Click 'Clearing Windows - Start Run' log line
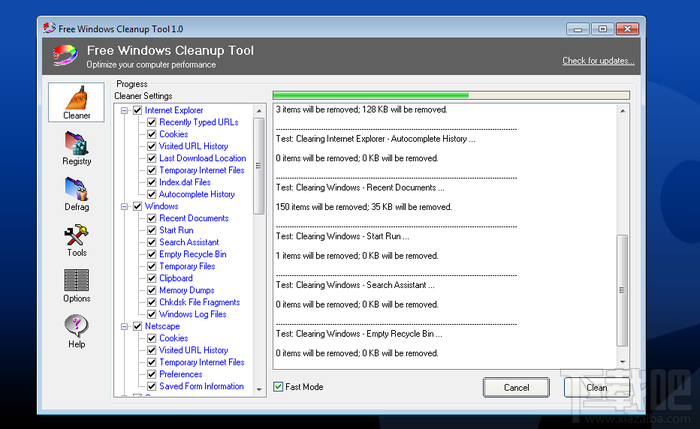Image resolution: width=700 pixels, height=429 pixels. tap(342, 236)
